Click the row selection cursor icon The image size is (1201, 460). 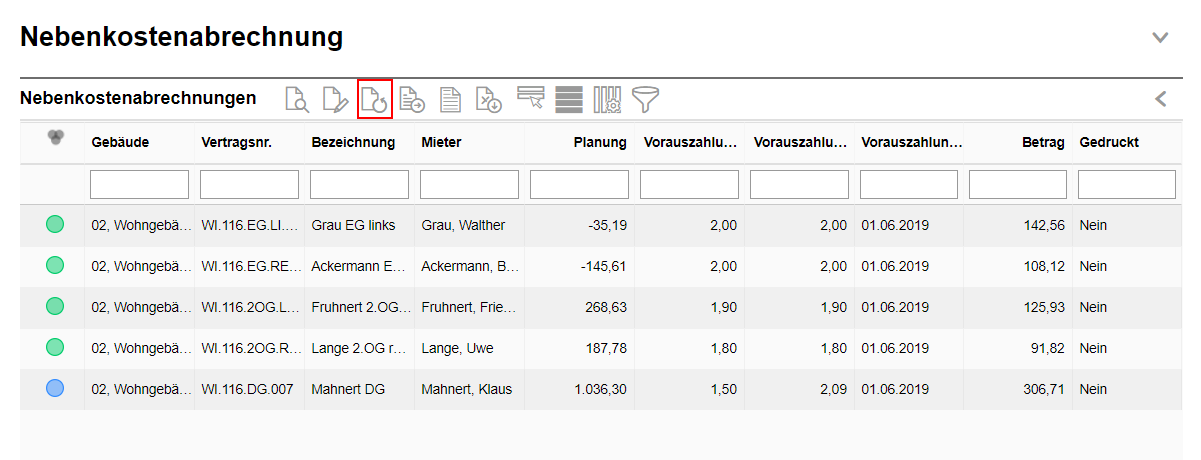point(530,97)
